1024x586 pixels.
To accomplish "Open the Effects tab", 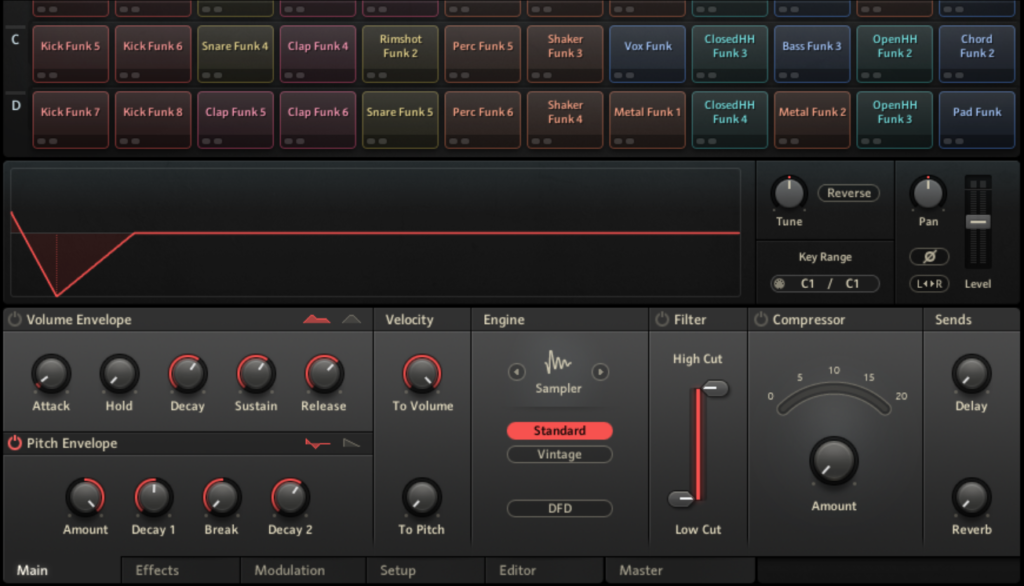I will 157,570.
